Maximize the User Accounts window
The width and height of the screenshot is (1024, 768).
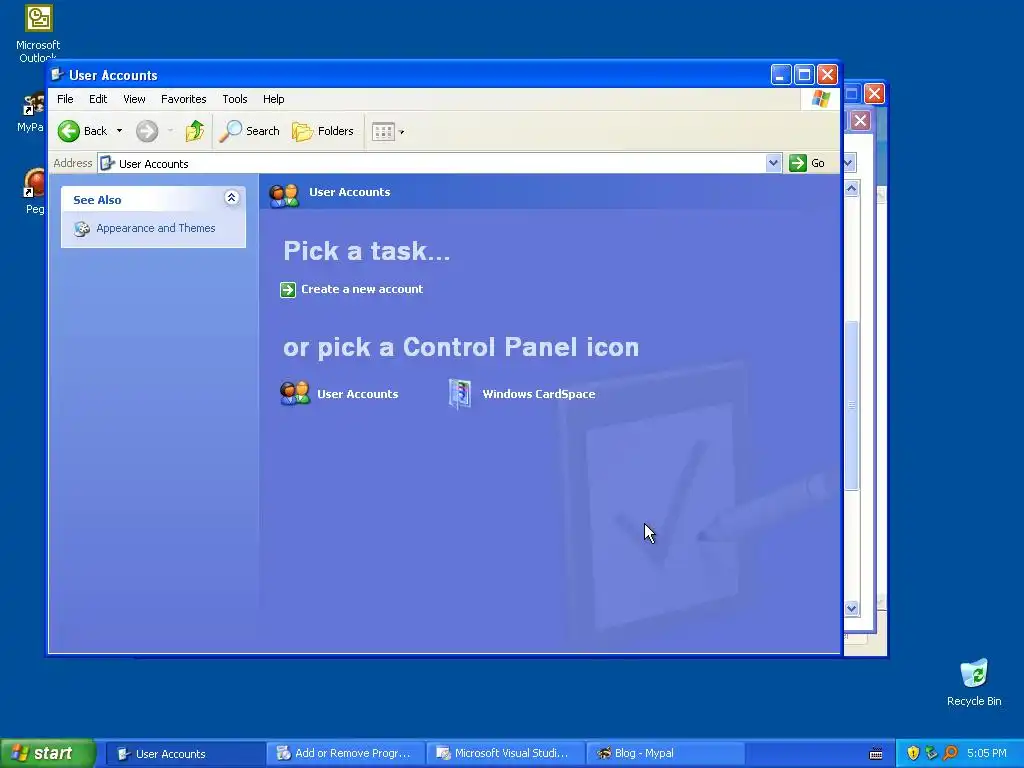tap(805, 74)
